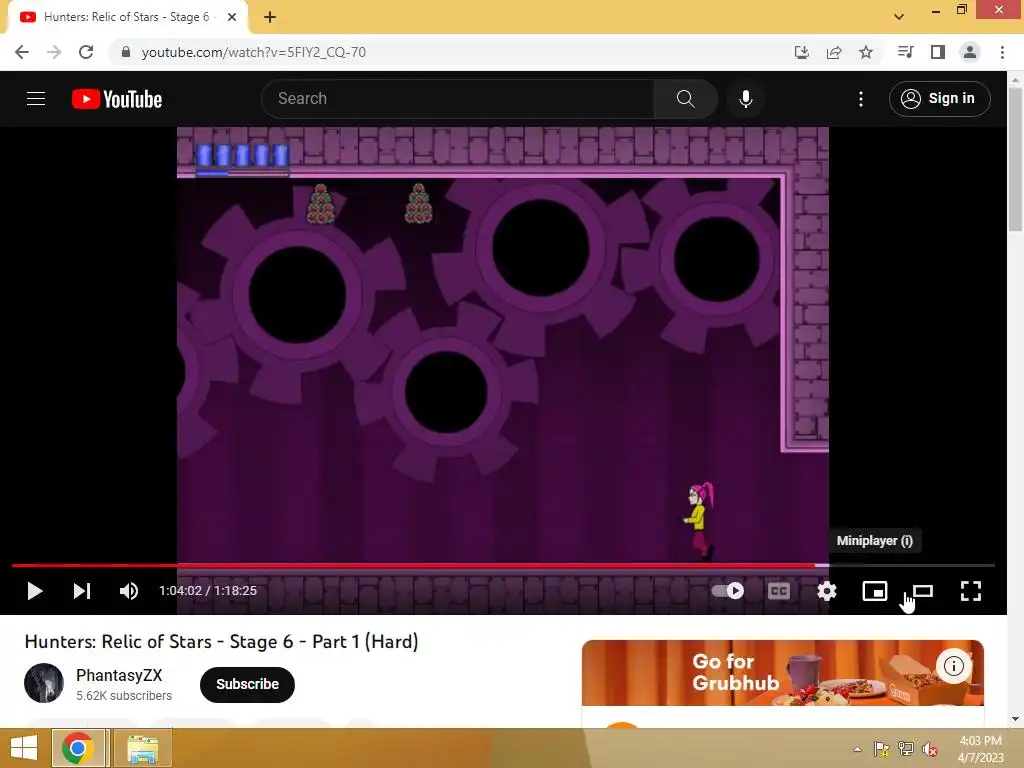Open Chrome profile avatar

[x=970, y=52]
